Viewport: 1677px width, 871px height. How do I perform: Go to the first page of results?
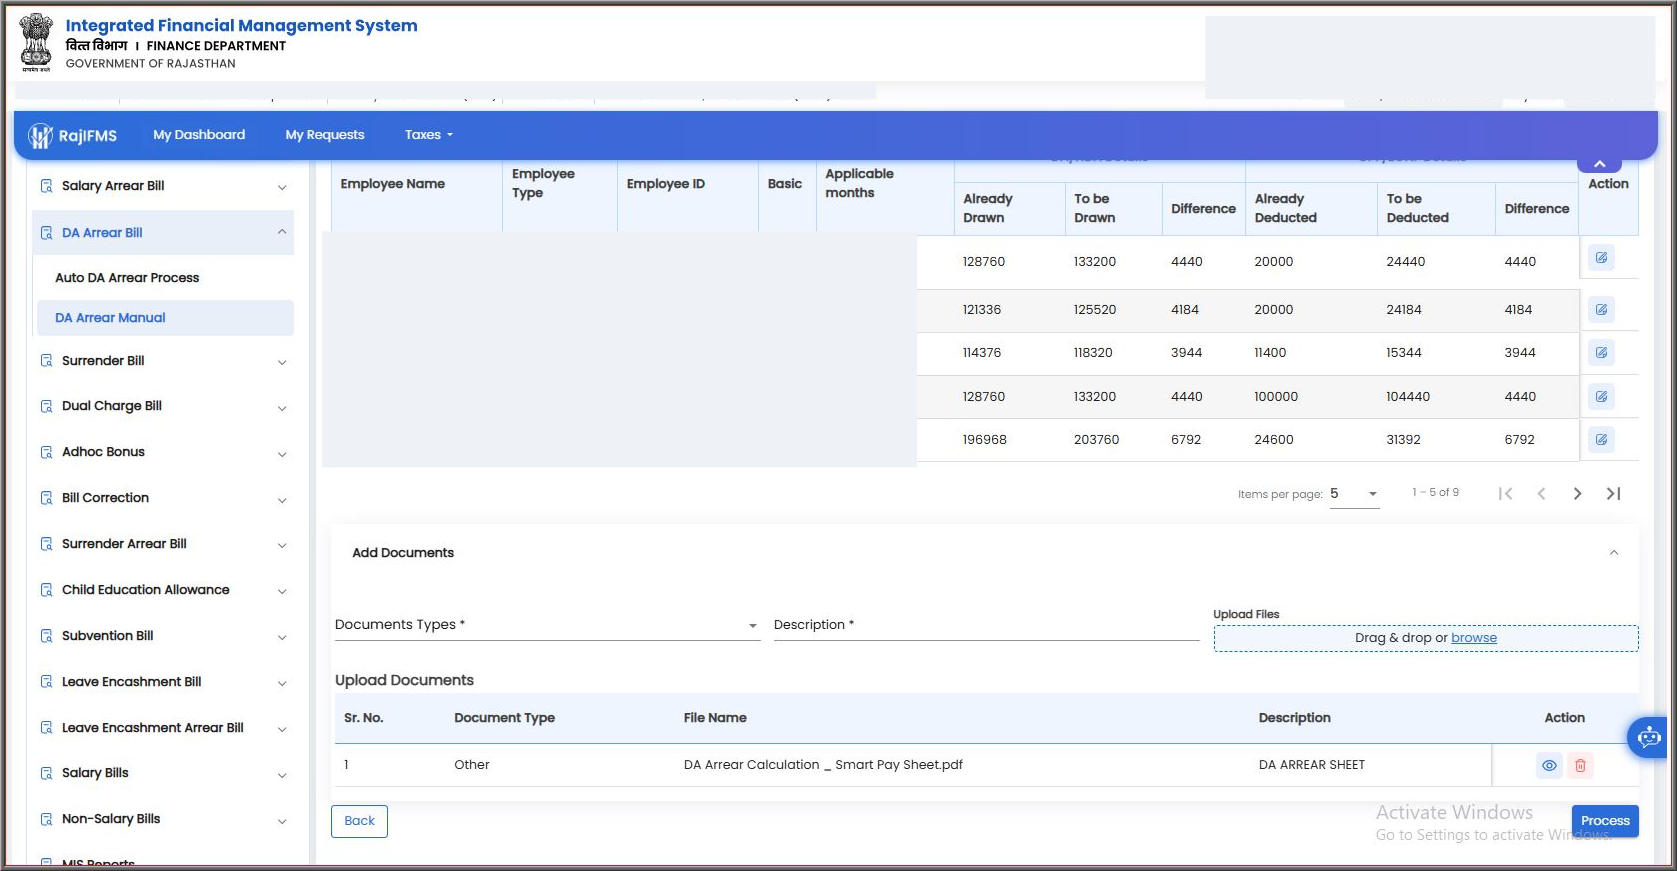(1505, 493)
